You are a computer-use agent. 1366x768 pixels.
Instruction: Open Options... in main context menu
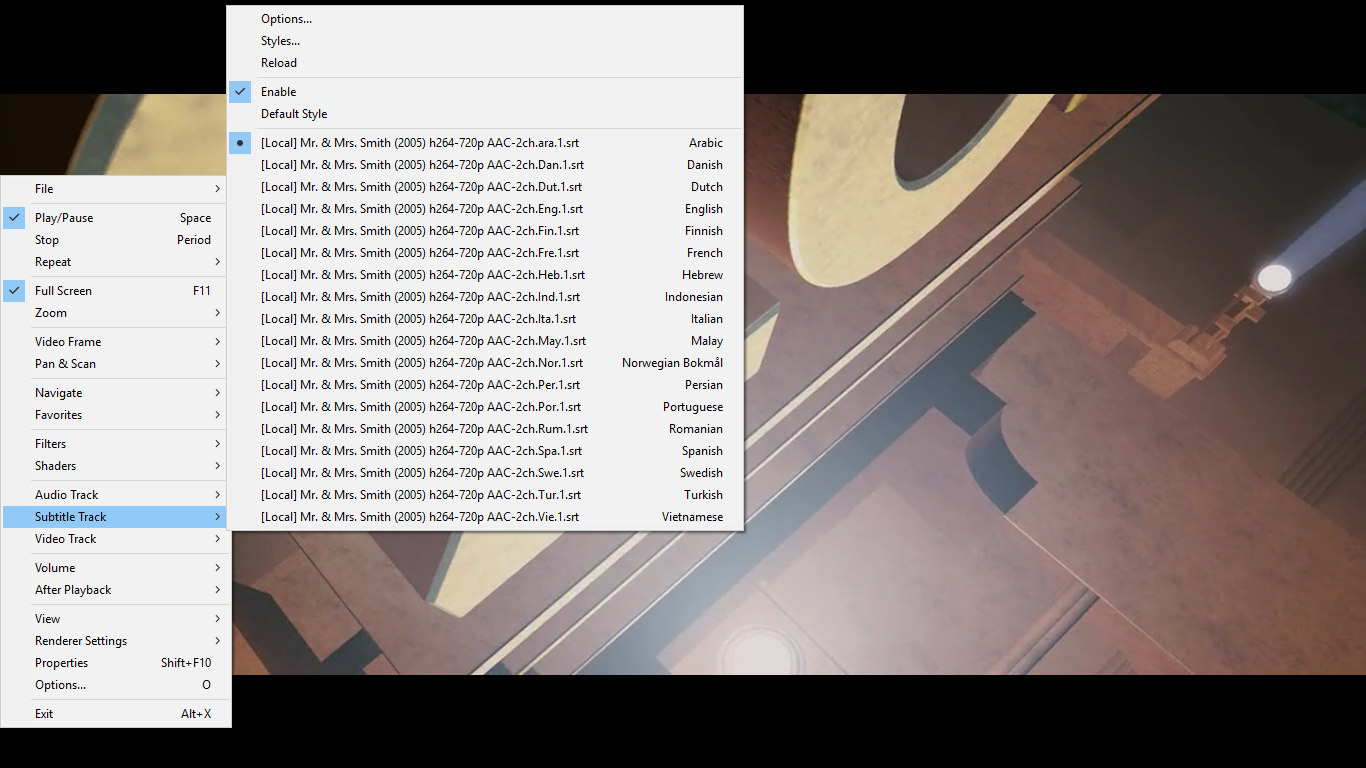click(115, 685)
